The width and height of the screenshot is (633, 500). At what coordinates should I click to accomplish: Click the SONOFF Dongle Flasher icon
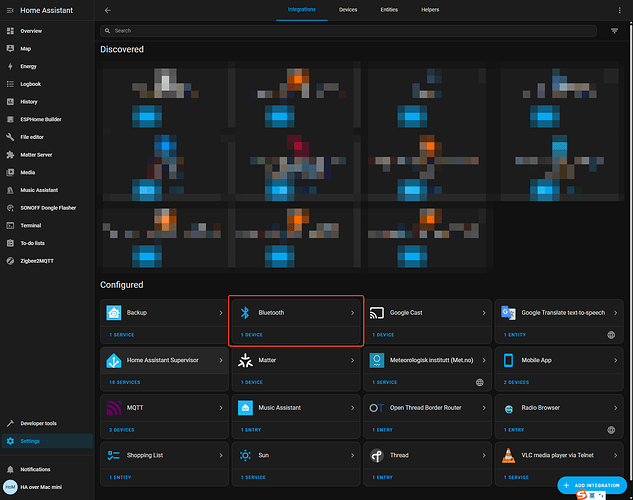pyautogui.click(x=10, y=208)
